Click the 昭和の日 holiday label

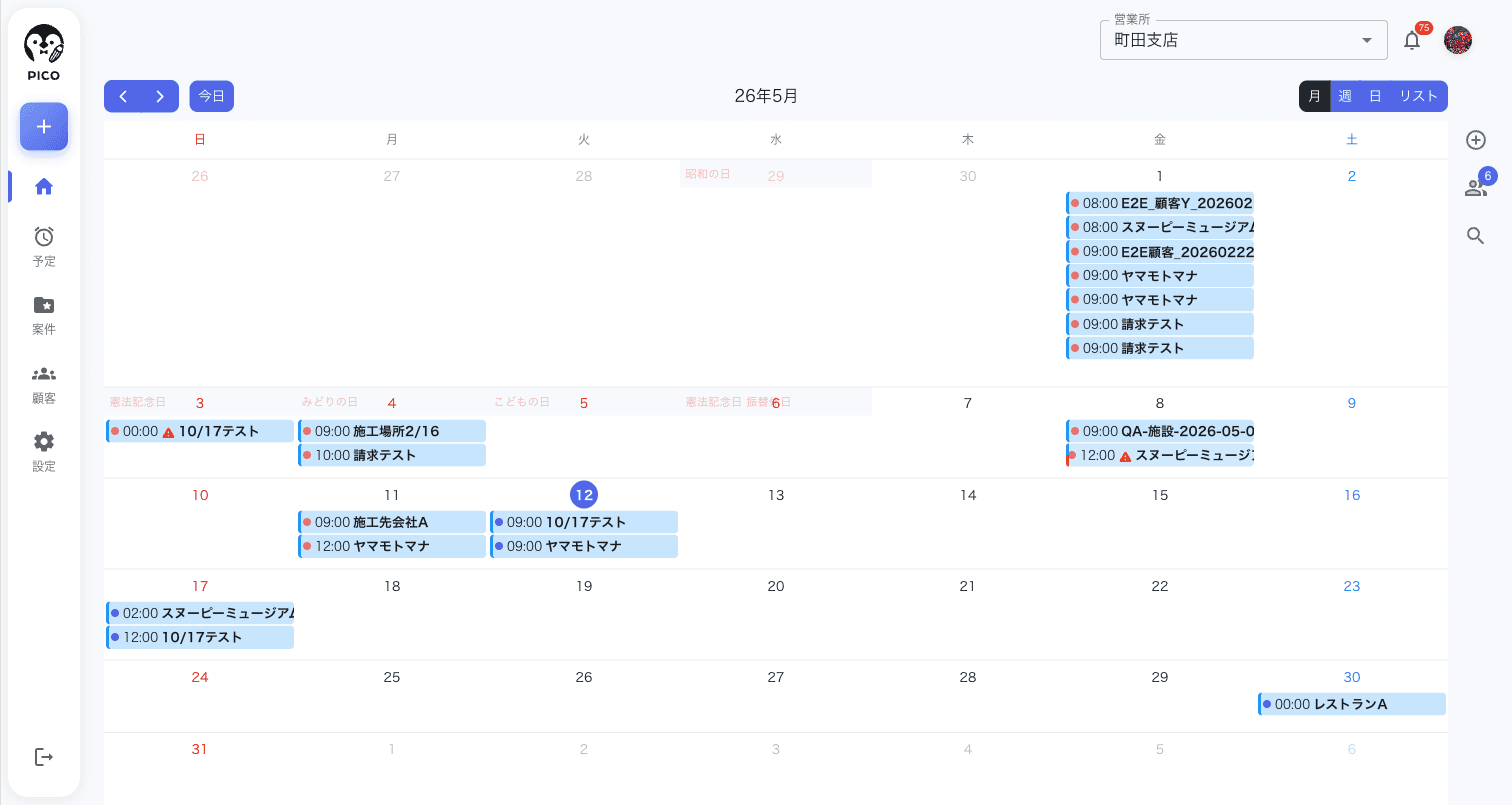pyautogui.click(x=708, y=174)
